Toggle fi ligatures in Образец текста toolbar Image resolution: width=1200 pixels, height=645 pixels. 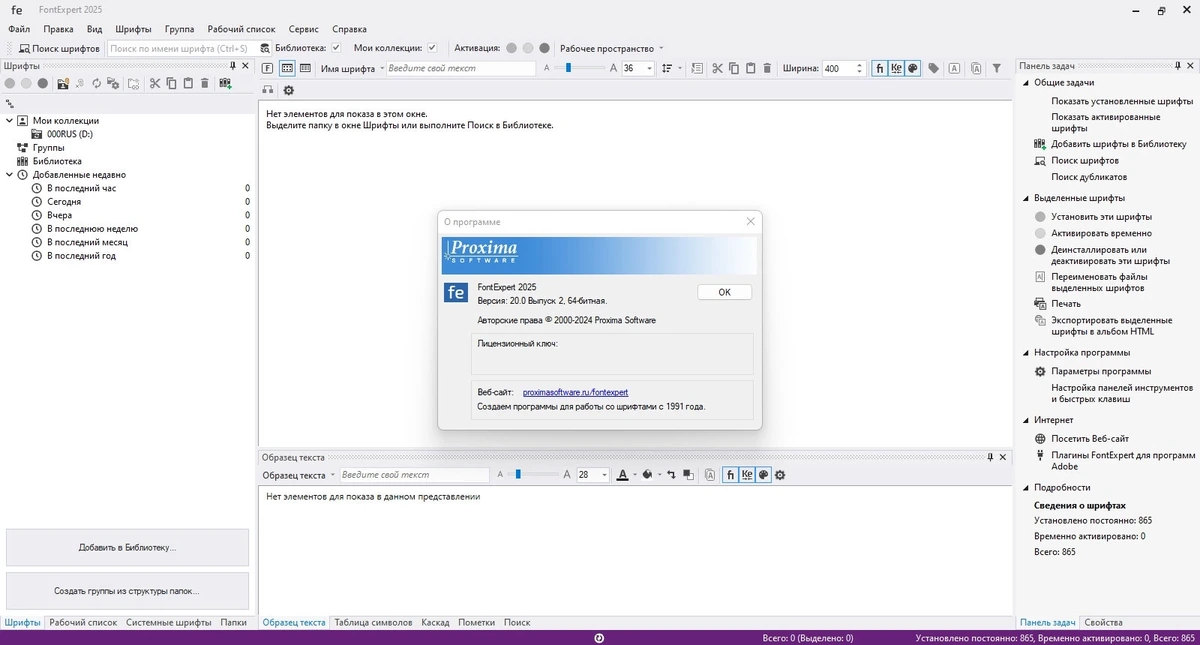[x=731, y=475]
